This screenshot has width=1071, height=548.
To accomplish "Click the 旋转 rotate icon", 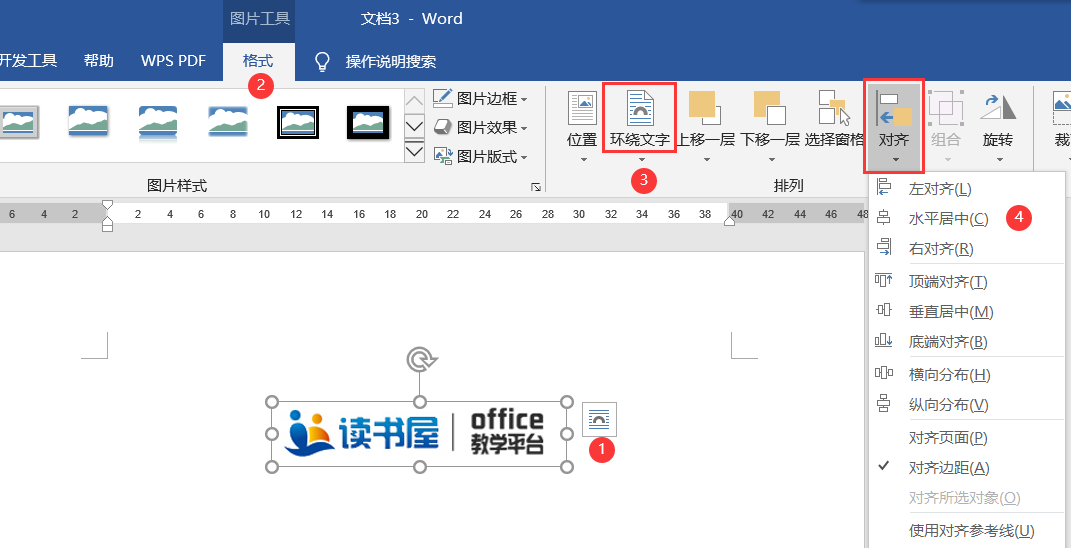I will [x=998, y=108].
